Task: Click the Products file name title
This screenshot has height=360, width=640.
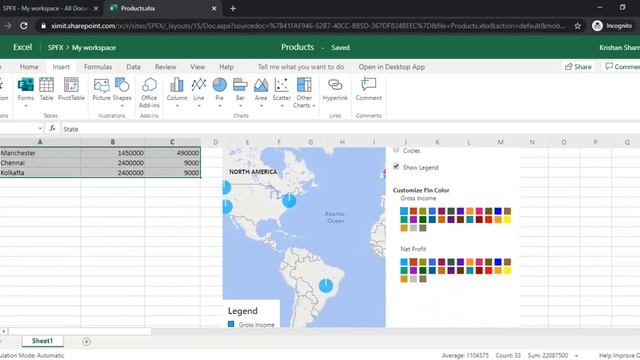Action: [298, 47]
